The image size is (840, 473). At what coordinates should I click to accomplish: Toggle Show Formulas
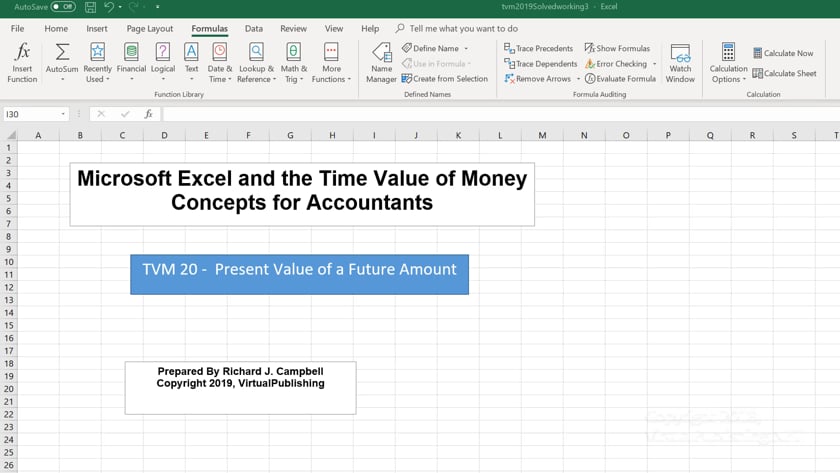pos(617,48)
